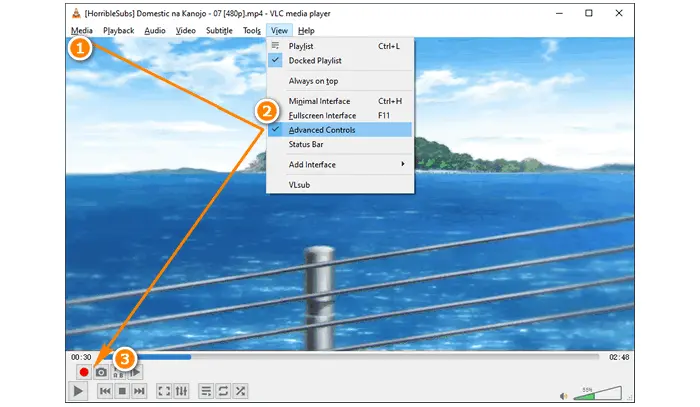700x407 pixels.
Task: Click the red Record button
Action: pos(83,372)
